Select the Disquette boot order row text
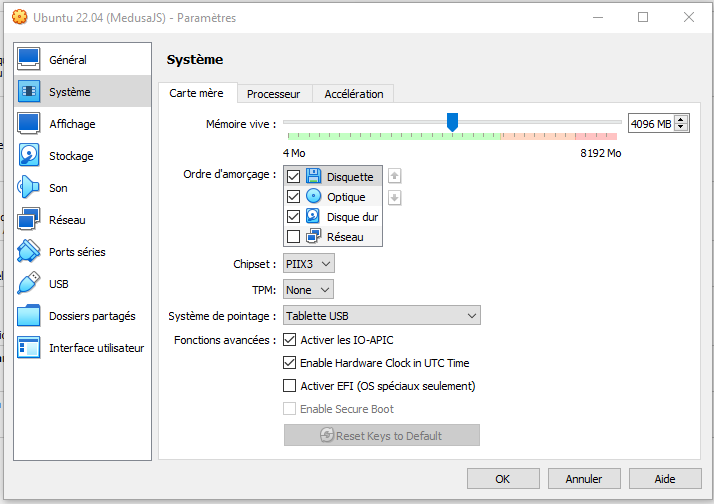 (350, 177)
